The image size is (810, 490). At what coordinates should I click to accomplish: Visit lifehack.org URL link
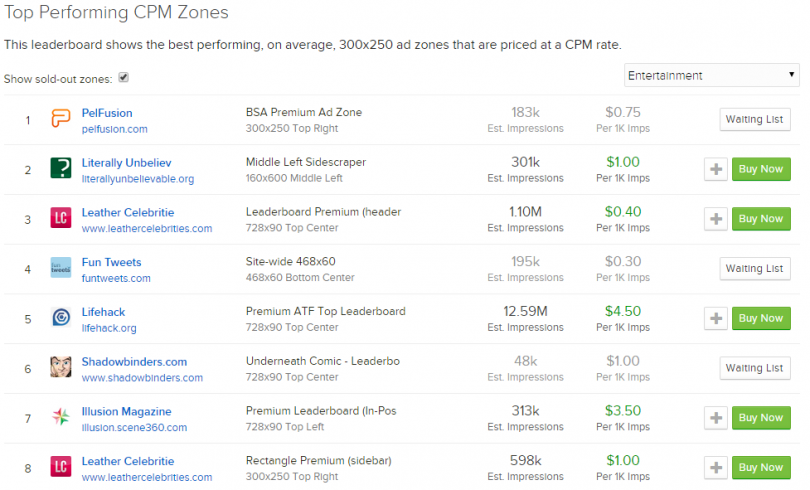coord(109,328)
